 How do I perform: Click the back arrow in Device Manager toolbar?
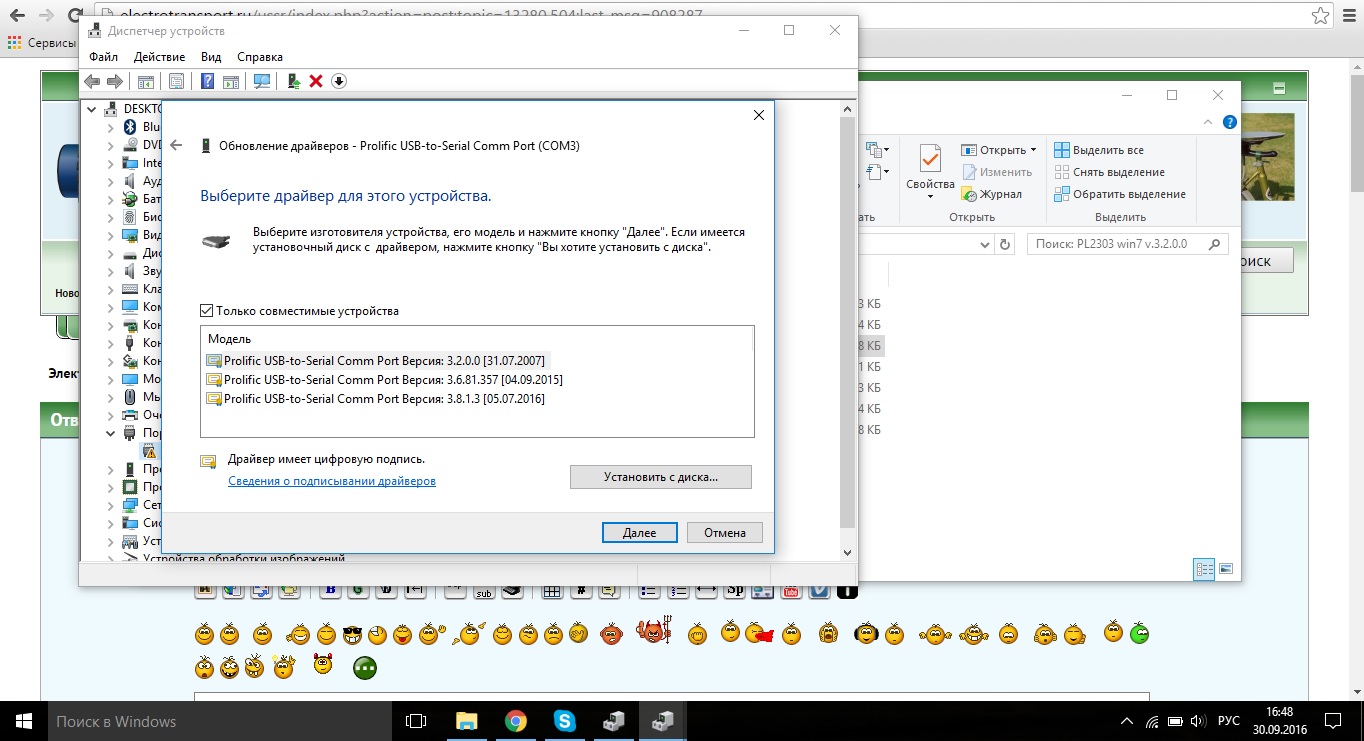[x=92, y=81]
